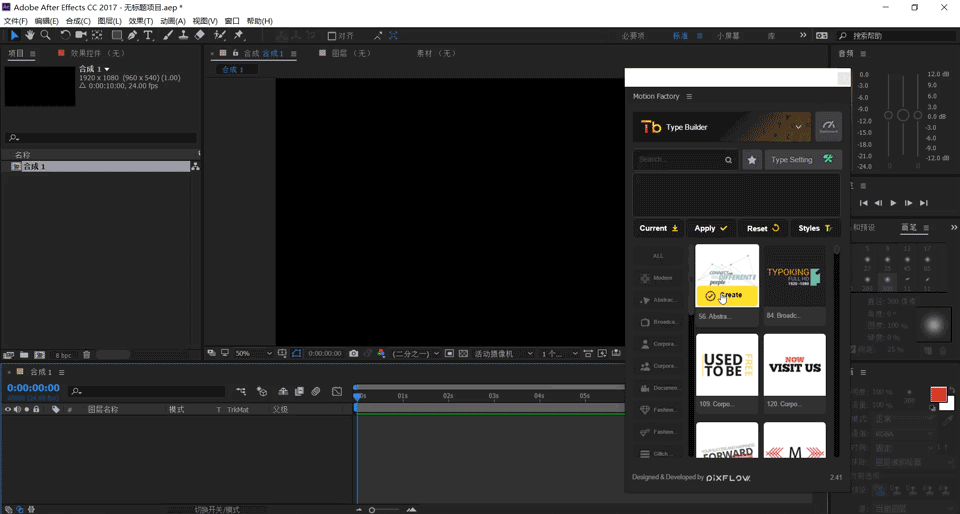
Task: Toggle the mask and shape path visibility
Action: [297, 353]
